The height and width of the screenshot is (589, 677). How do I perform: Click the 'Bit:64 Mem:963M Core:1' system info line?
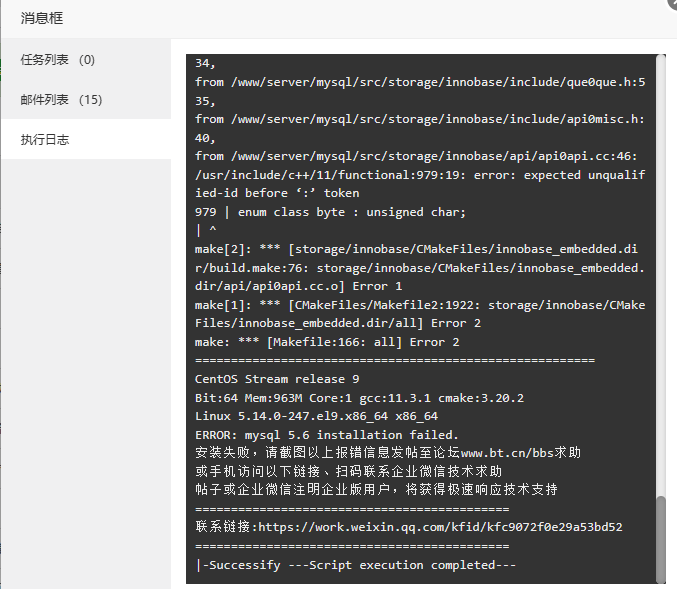tap(359, 398)
